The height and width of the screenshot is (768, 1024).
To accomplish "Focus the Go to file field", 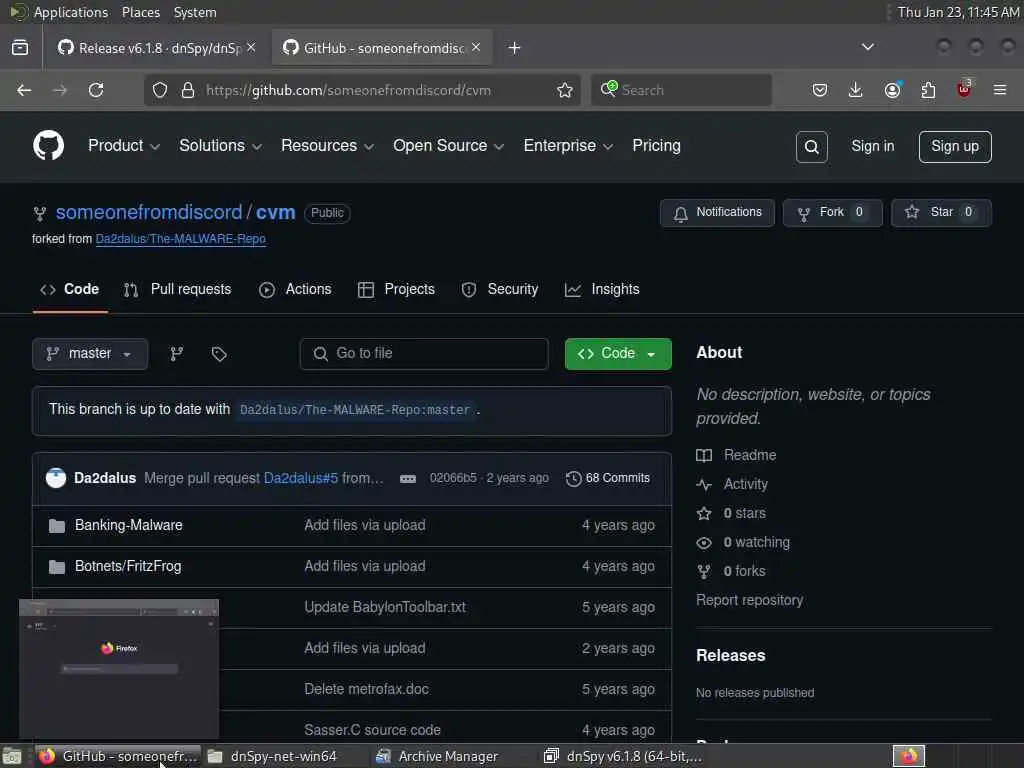I will click(x=424, y=354).
